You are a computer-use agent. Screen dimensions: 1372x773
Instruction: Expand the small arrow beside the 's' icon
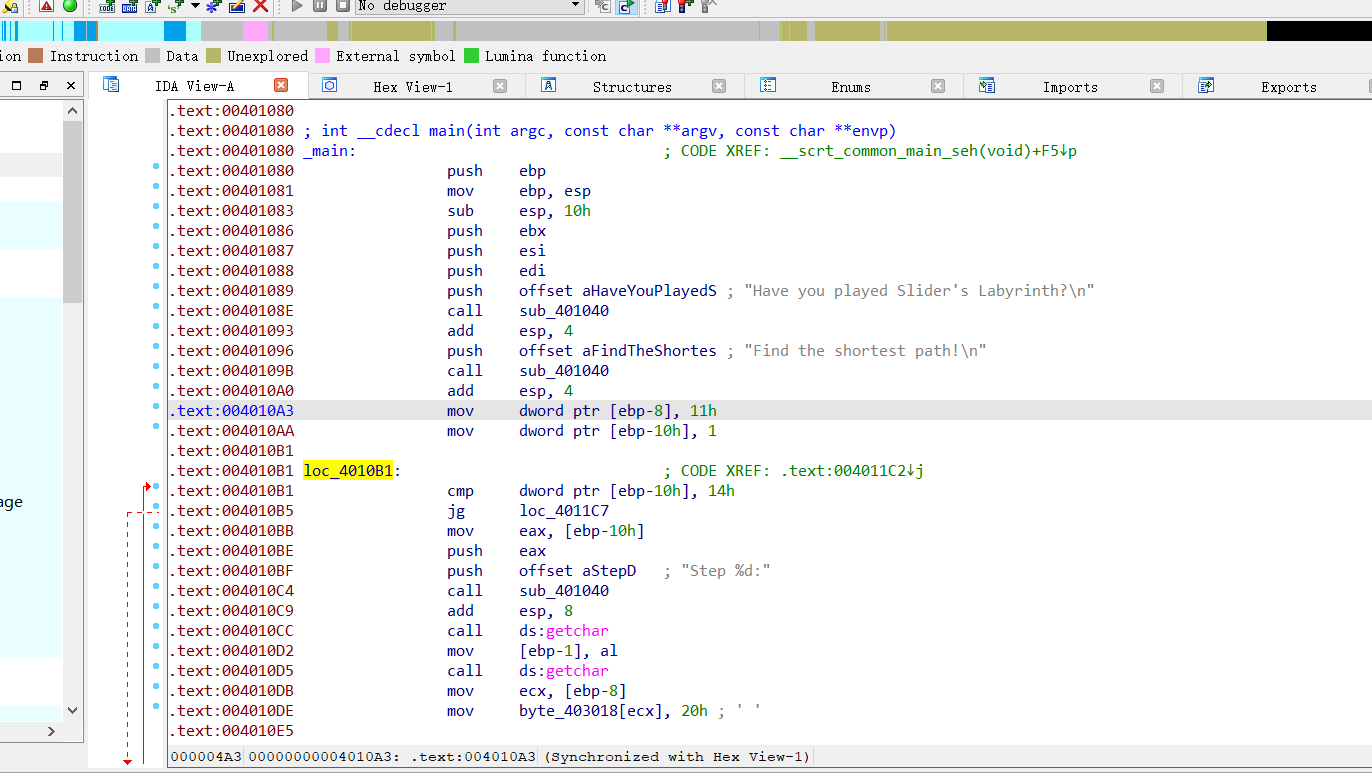[x=195, y=6]
